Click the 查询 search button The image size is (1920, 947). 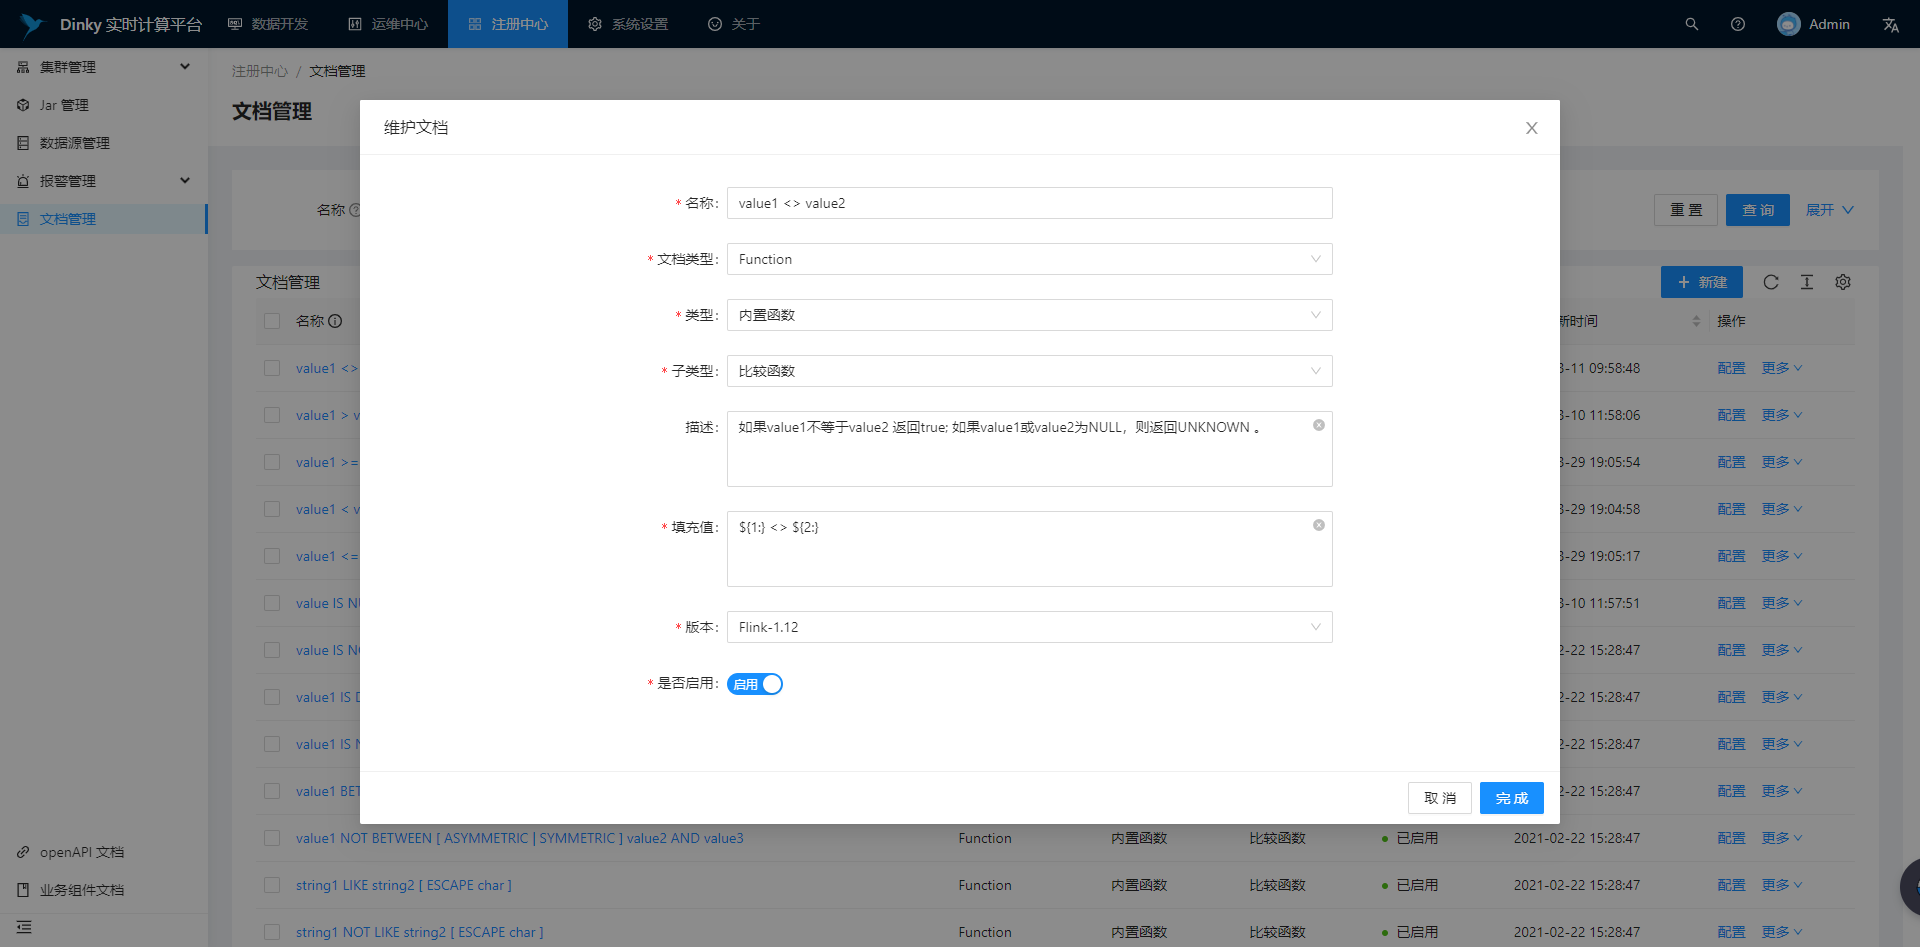(x=1758, y=210)
